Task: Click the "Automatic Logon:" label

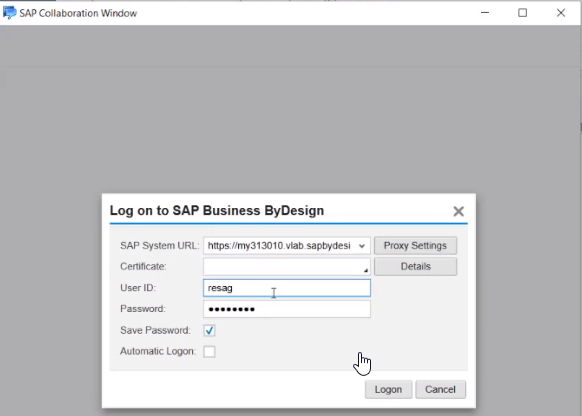Action: point(158,351)
